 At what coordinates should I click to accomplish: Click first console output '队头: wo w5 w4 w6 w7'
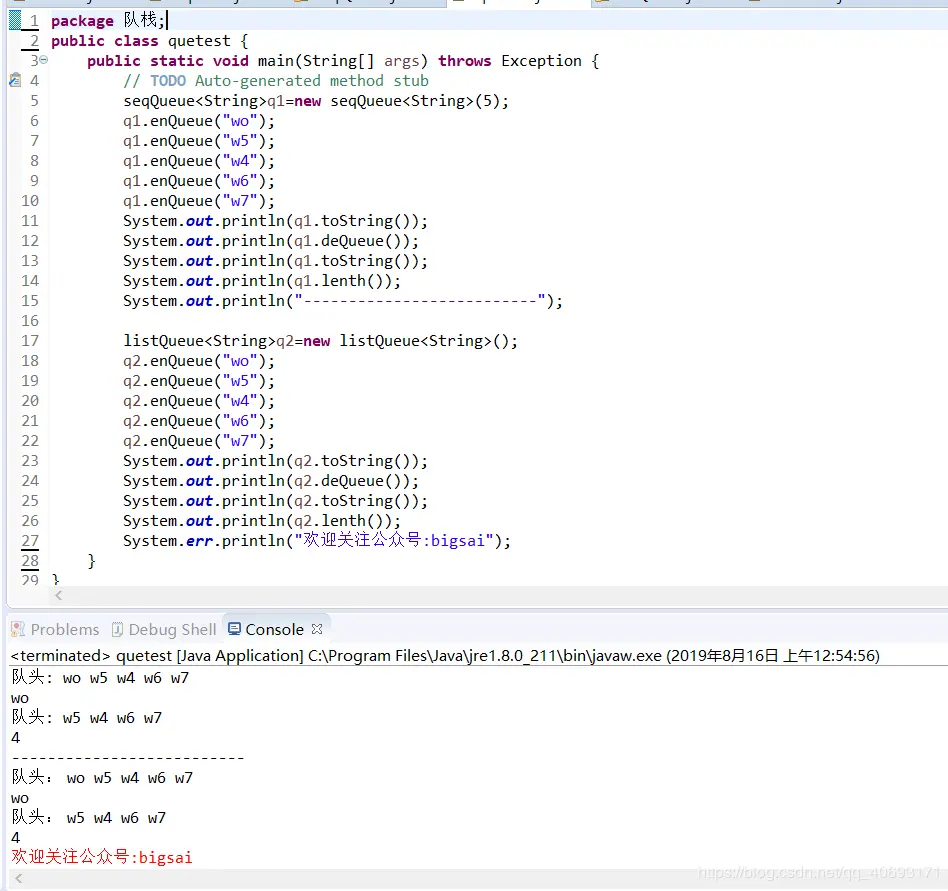[100, 678]
